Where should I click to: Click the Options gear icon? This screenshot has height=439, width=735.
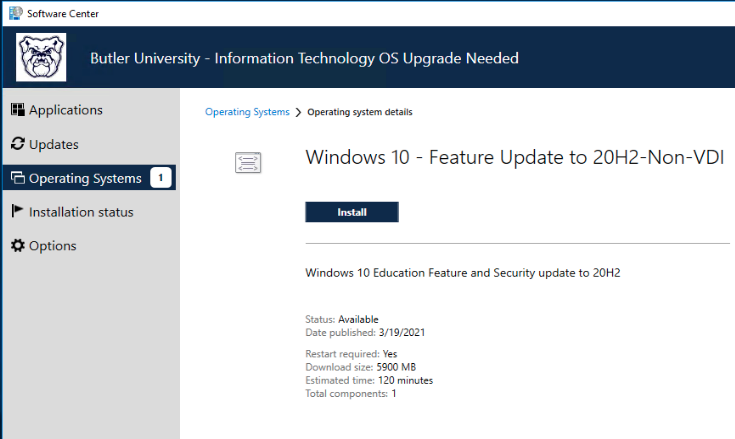(18, 246)
